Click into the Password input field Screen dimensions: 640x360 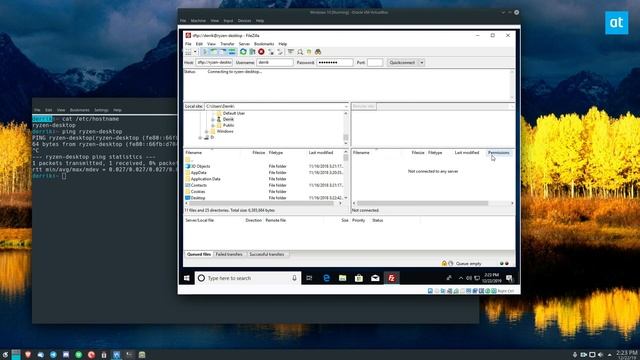click(335, 62)
